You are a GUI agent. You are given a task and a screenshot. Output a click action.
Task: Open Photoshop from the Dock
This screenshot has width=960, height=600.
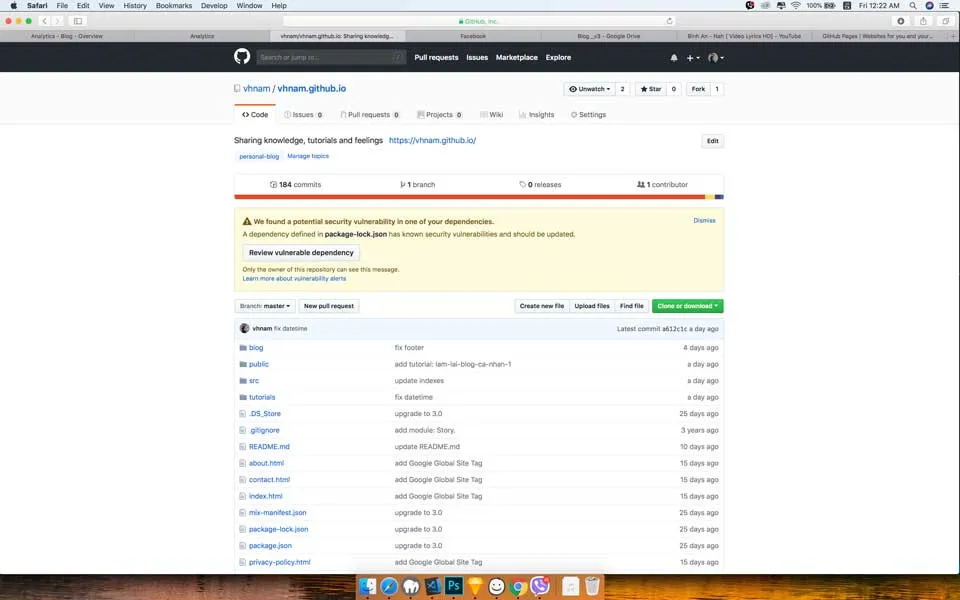point(452,586)
